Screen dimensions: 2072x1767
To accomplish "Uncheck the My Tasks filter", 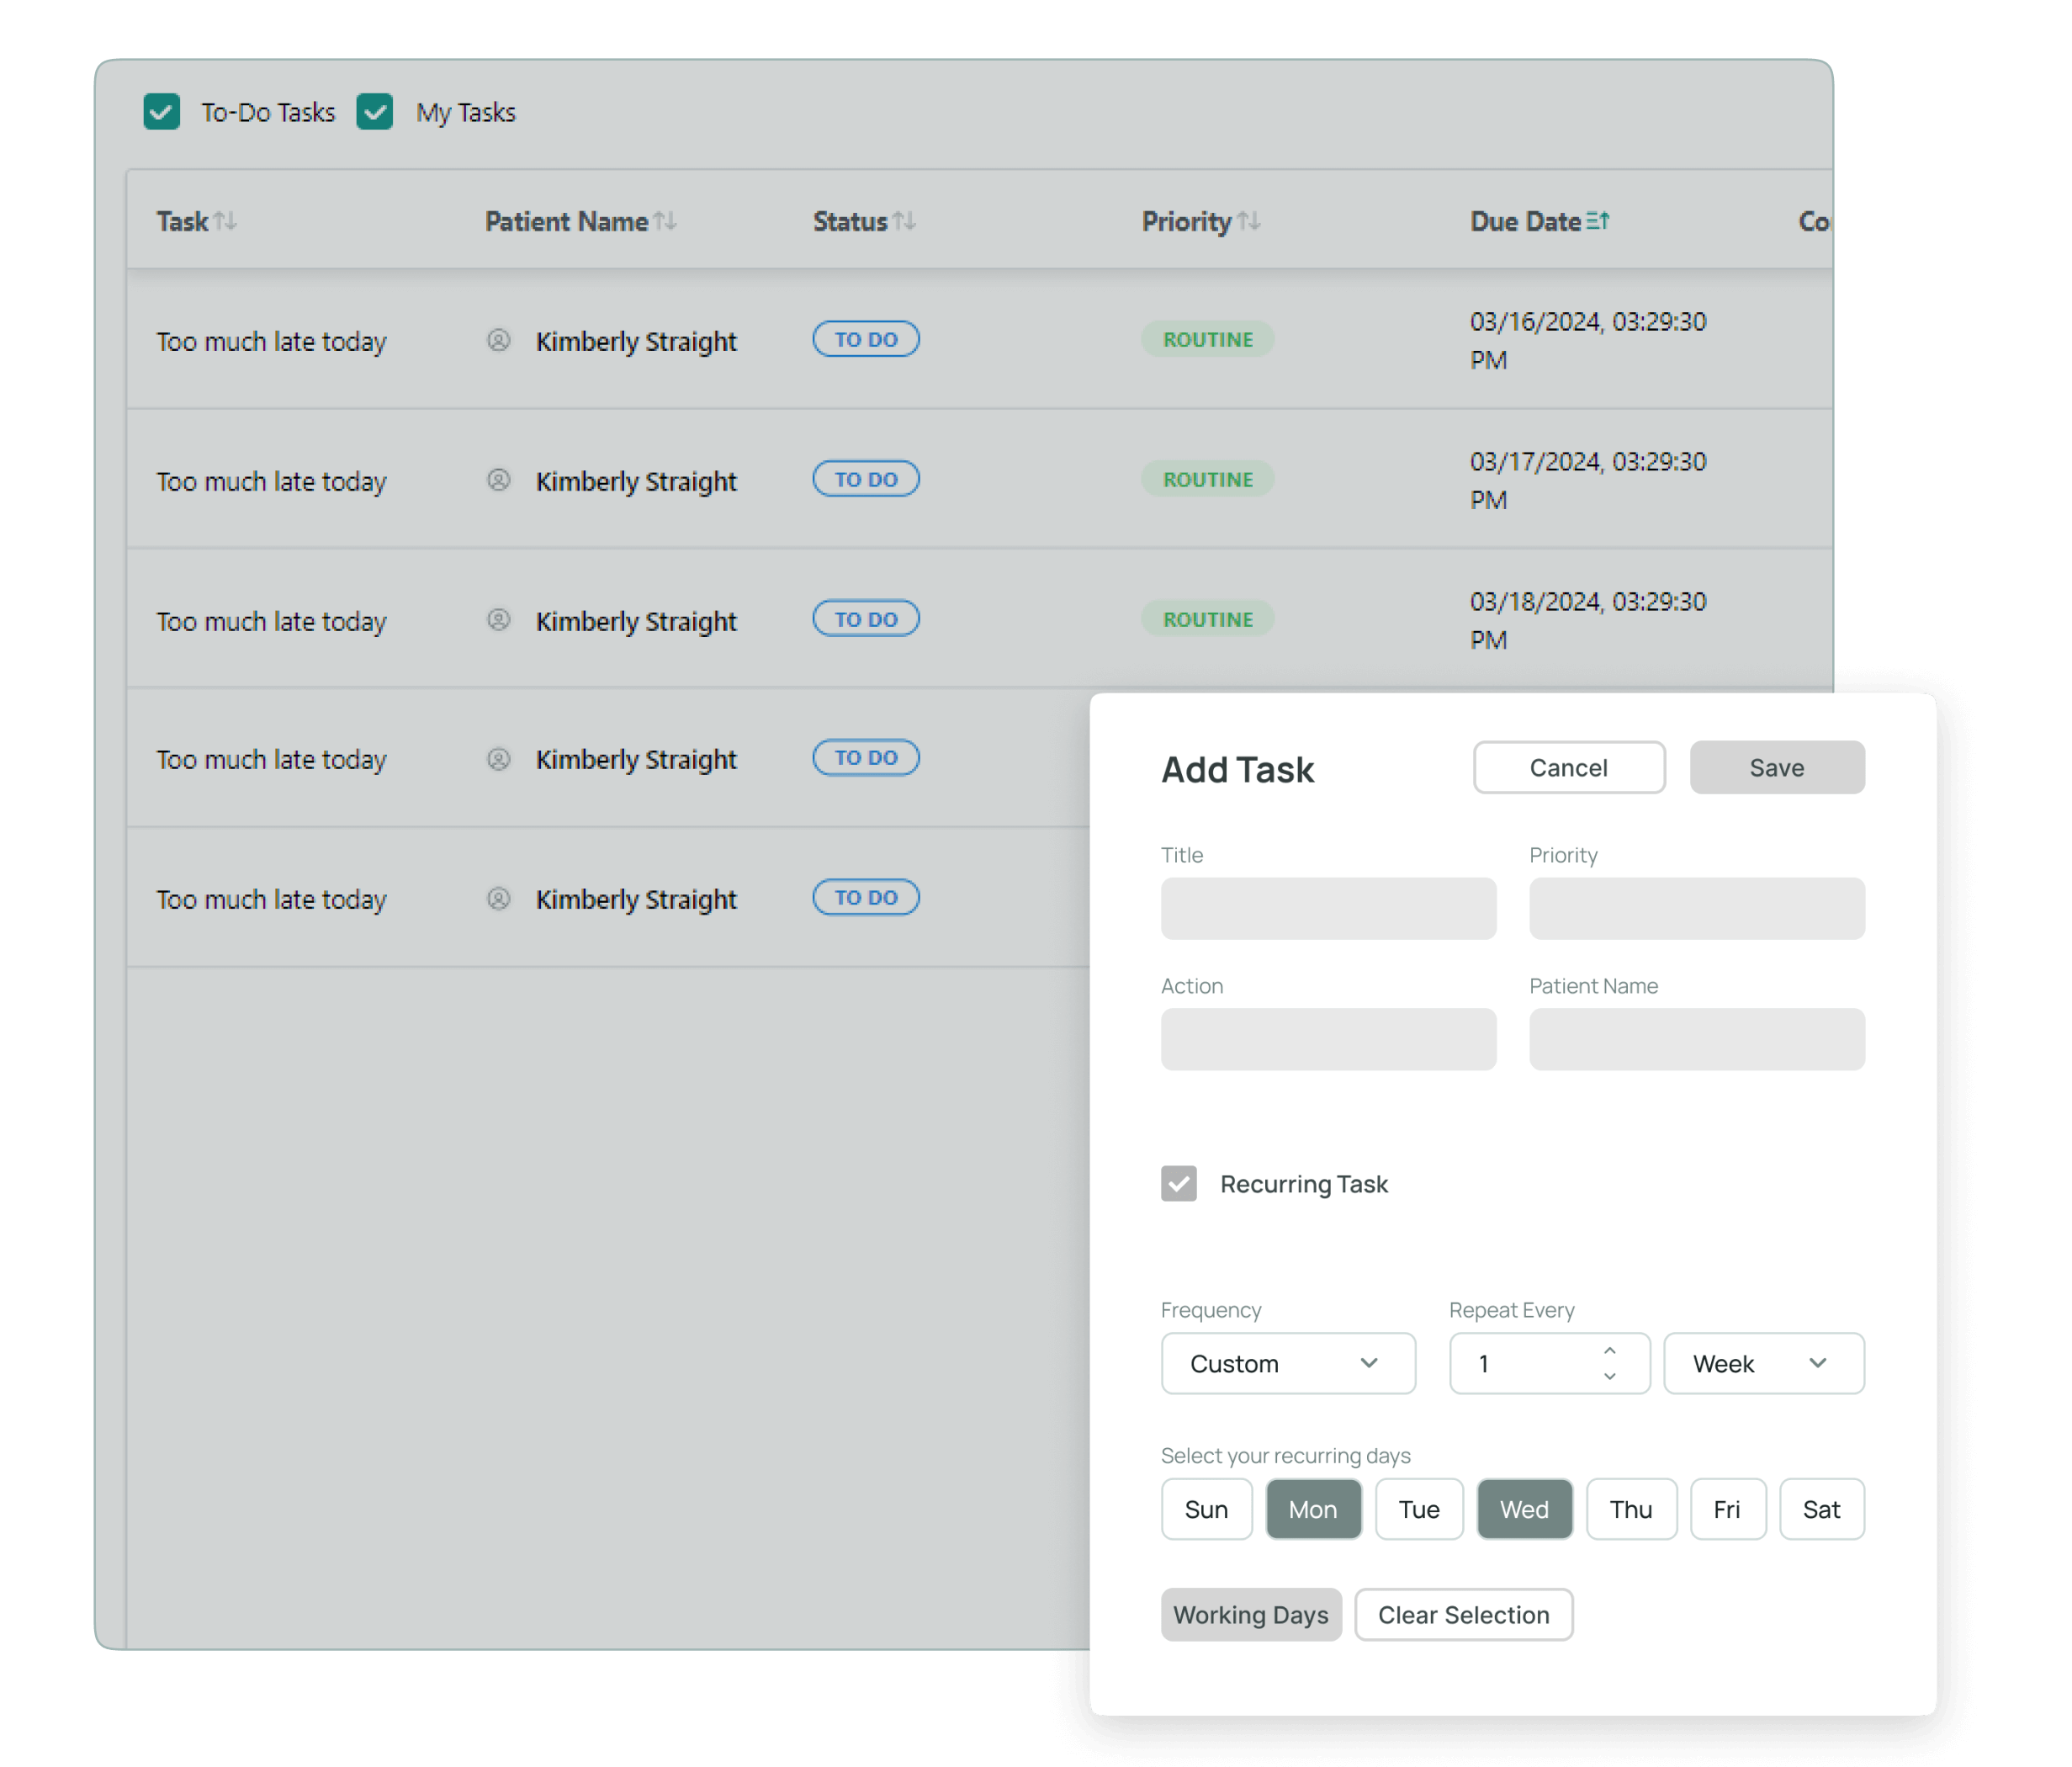I will (375, 111).
